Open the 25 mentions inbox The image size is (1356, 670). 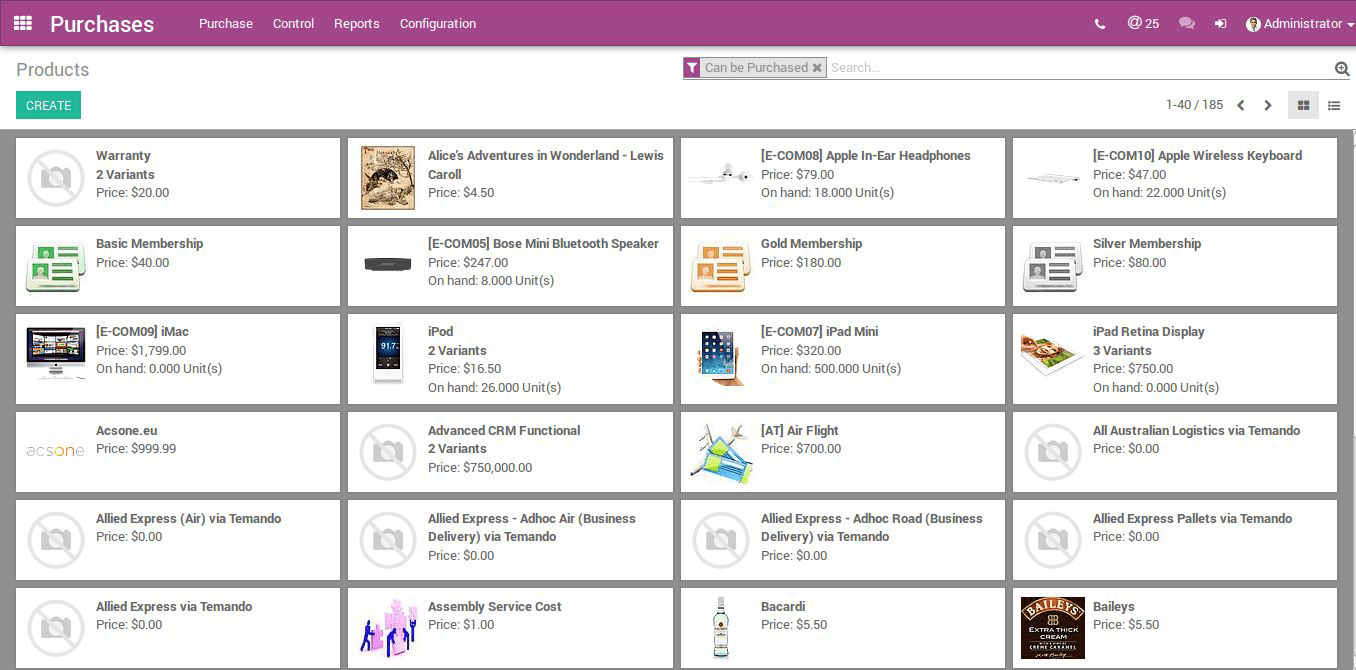[1143, 23]
